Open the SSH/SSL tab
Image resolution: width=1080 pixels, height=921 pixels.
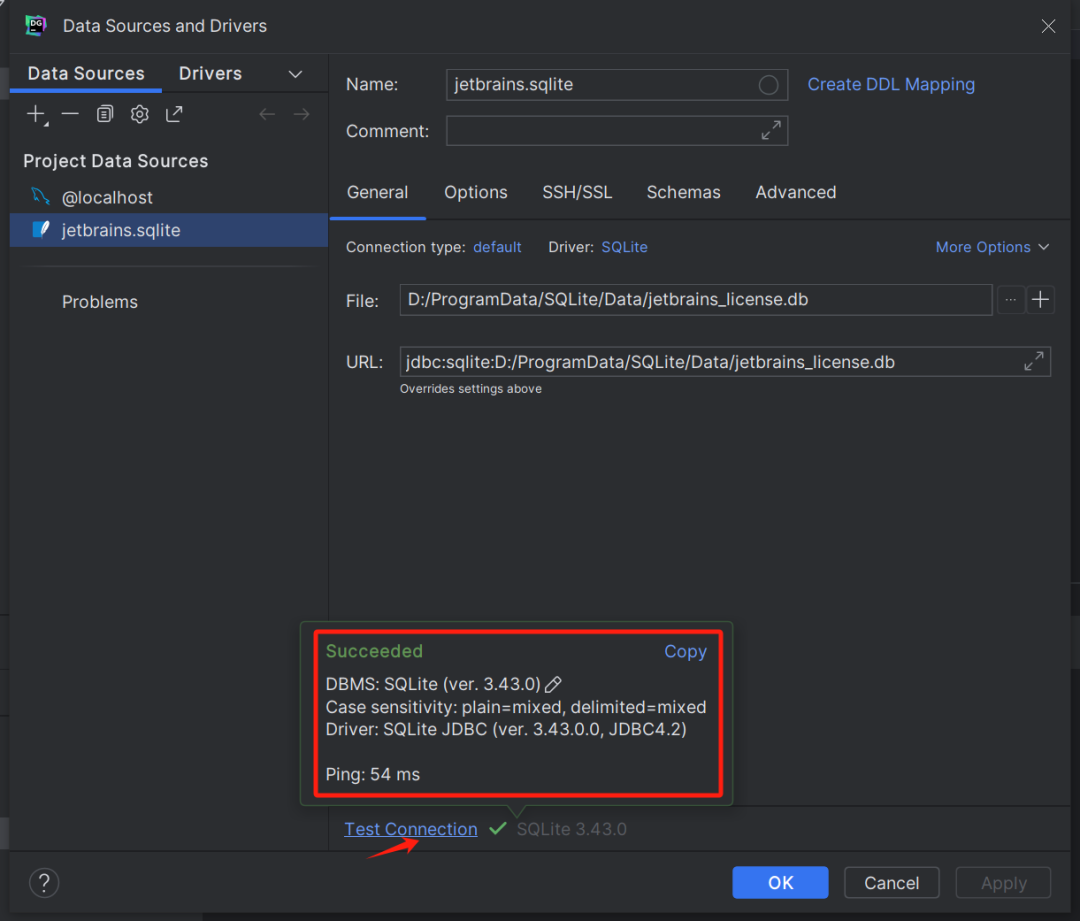pos(577,193)
